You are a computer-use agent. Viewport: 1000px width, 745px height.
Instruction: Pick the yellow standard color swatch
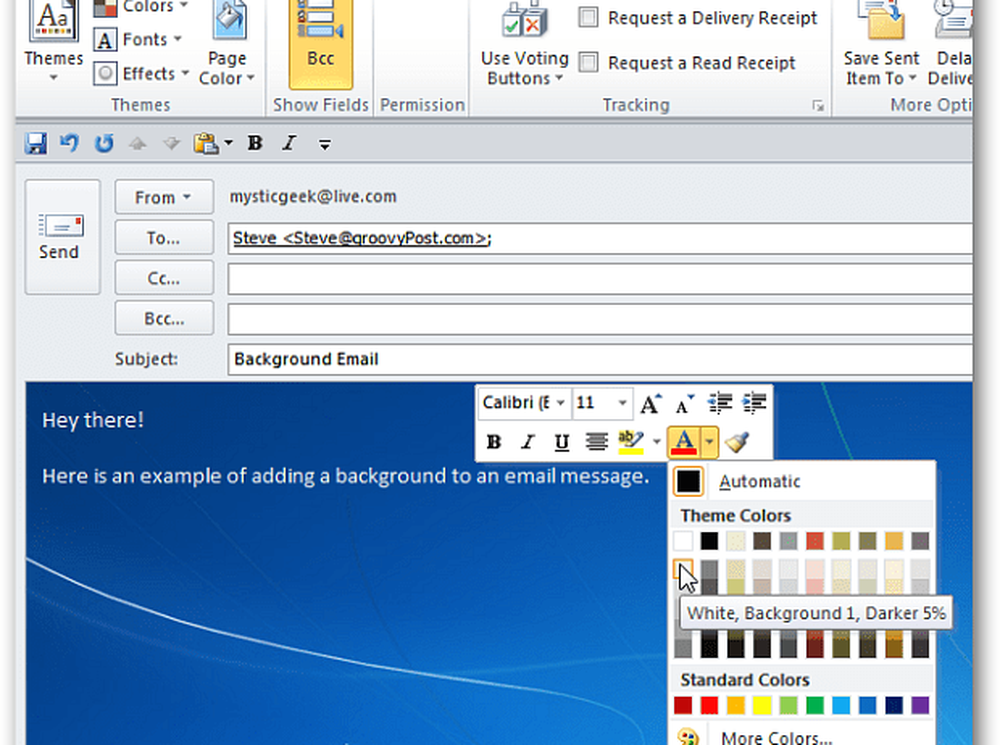click(762, 705)
